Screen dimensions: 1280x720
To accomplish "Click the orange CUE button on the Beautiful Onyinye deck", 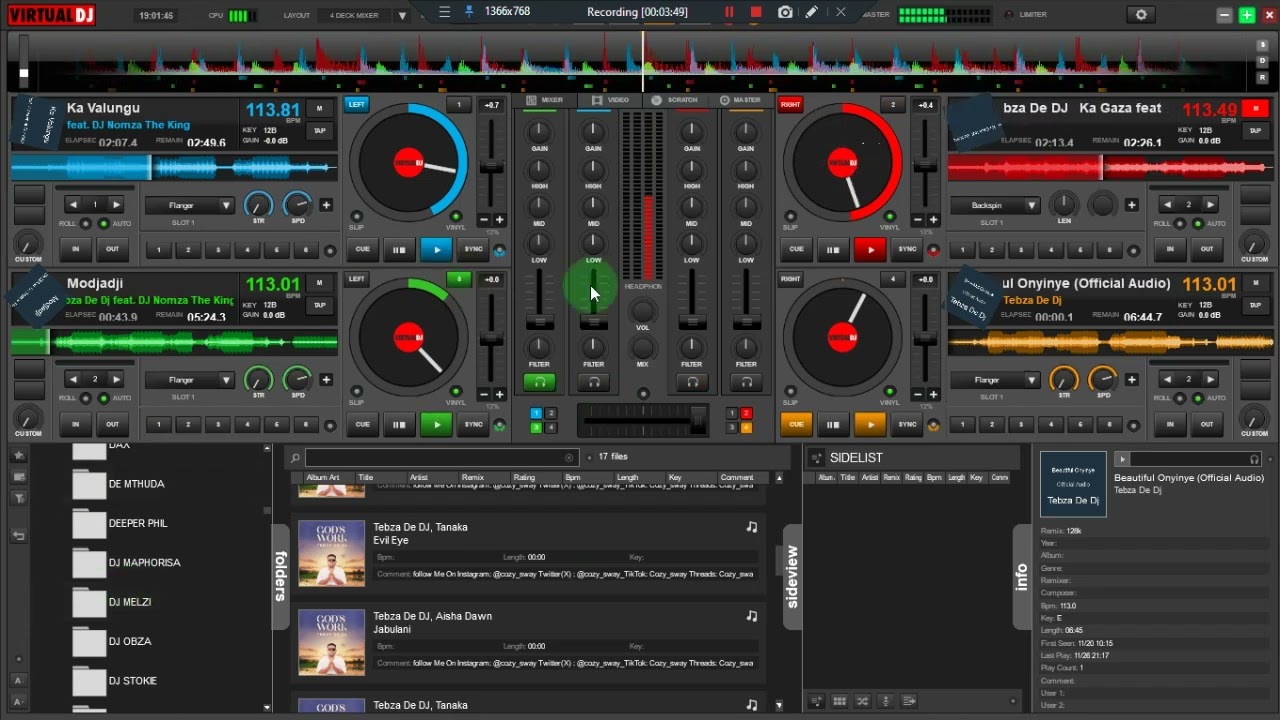I will pyautogui.click(x=796, y=424).
